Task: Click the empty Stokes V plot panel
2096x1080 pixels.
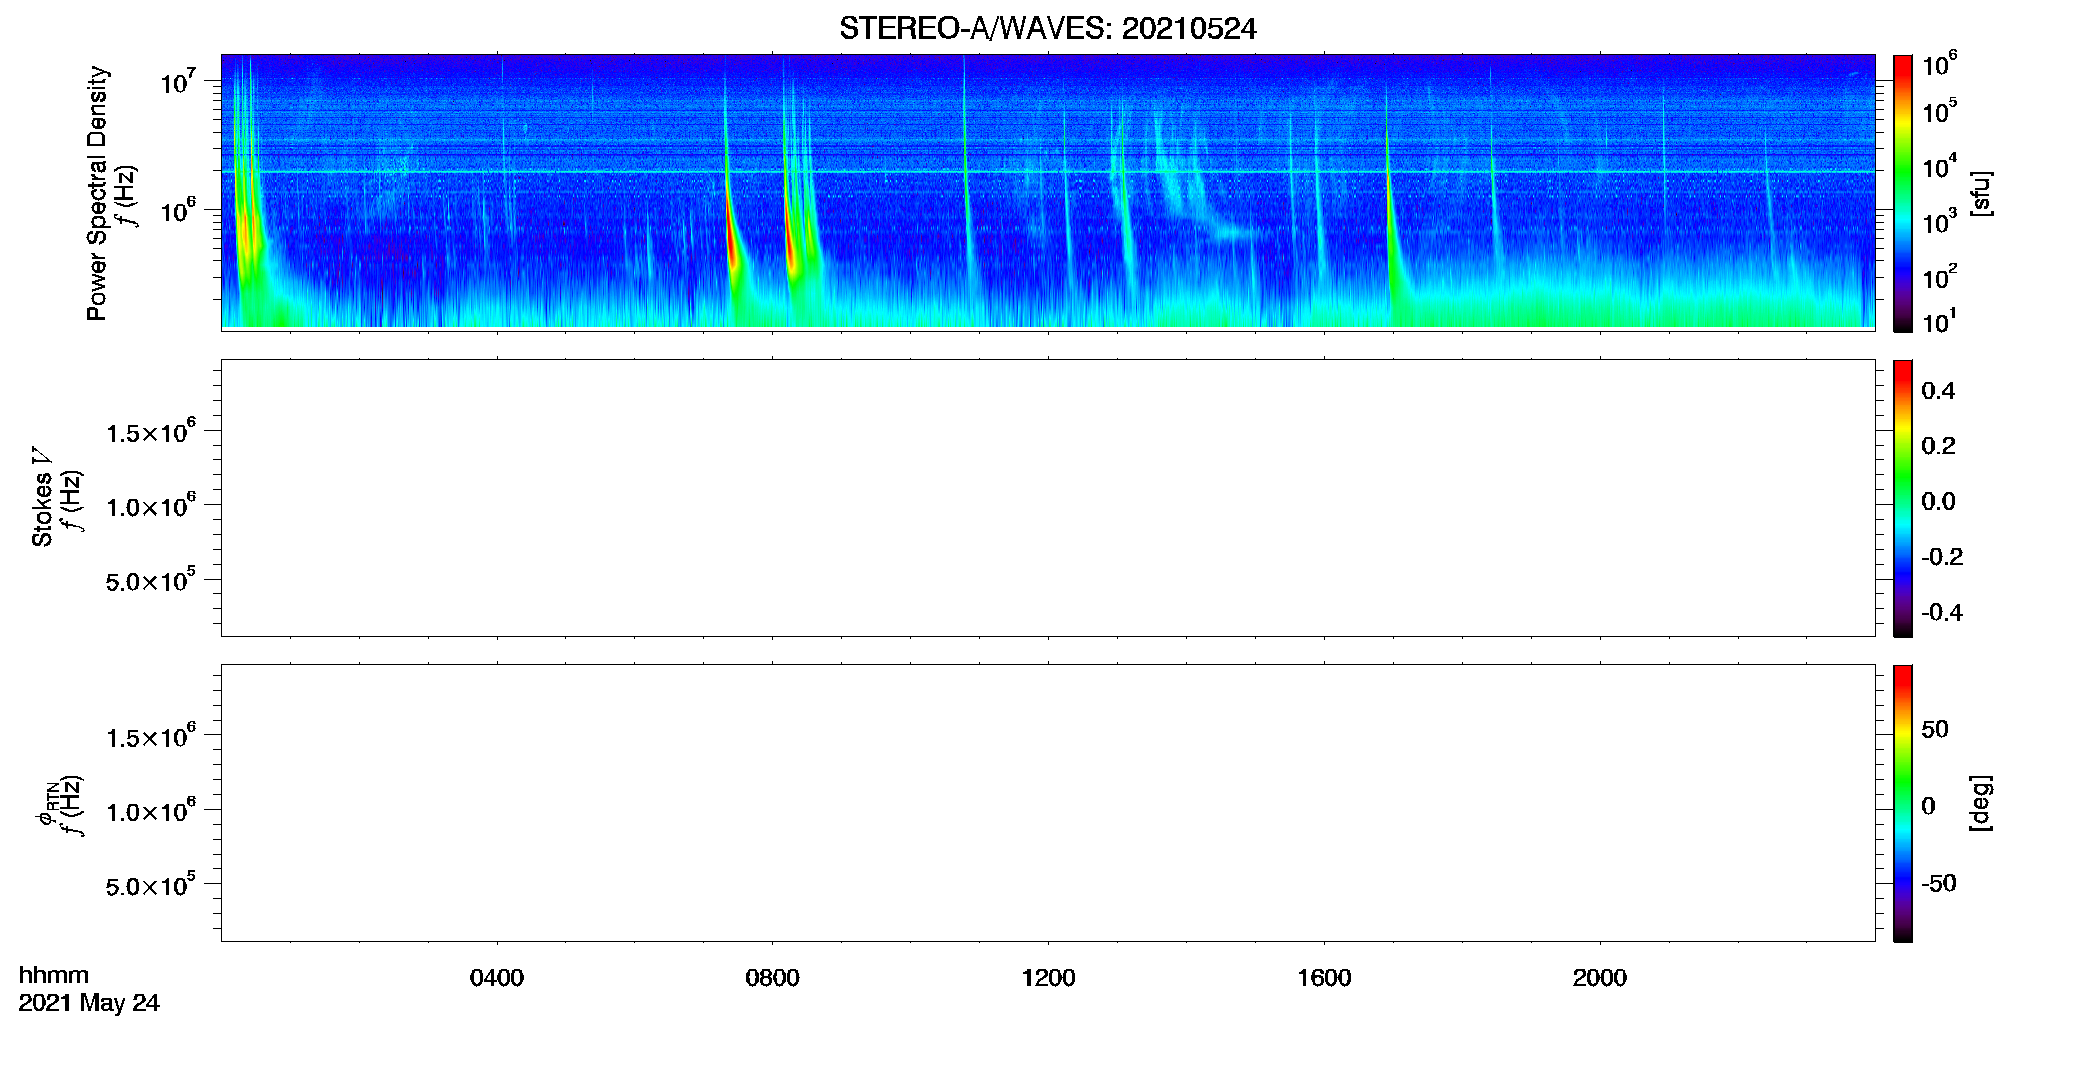Action: click(1048, 498)
